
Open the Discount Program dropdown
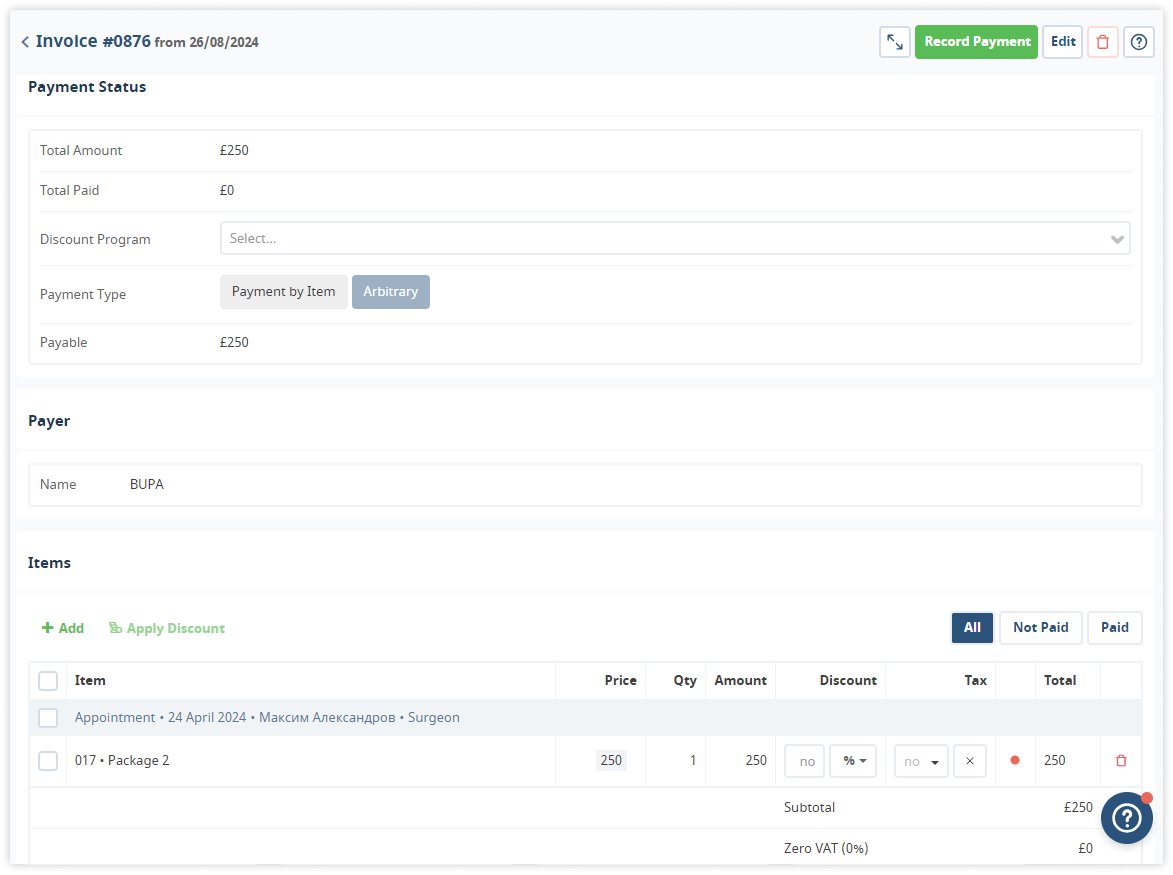click(x=675, y=239)
